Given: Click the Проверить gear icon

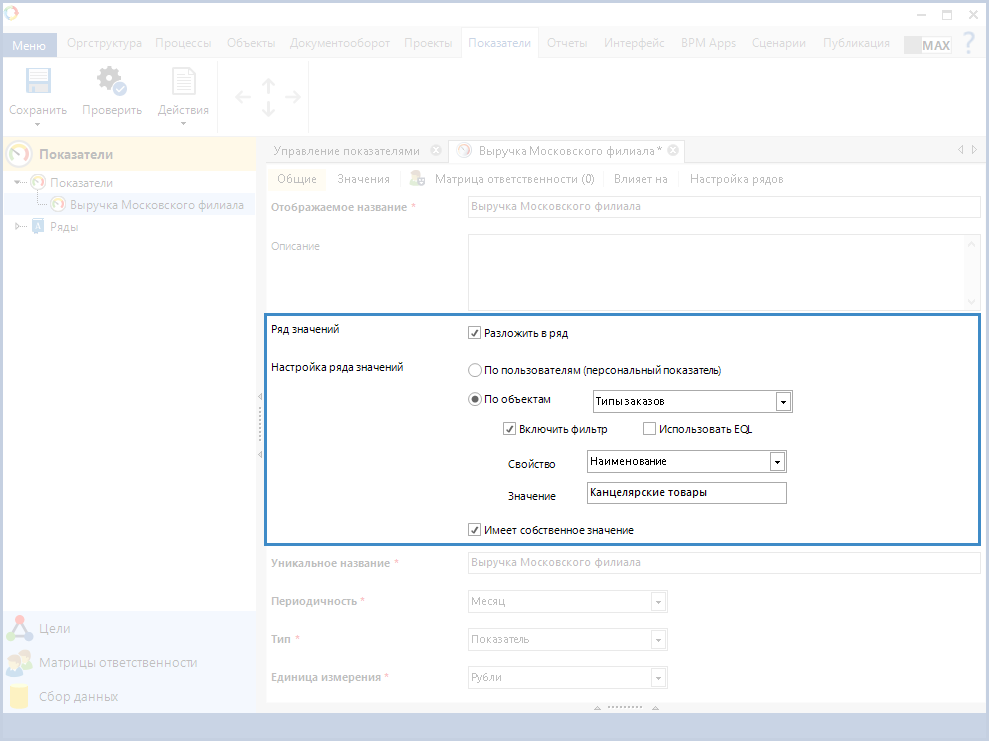Looking at the screenshot, I should (111, 82).
